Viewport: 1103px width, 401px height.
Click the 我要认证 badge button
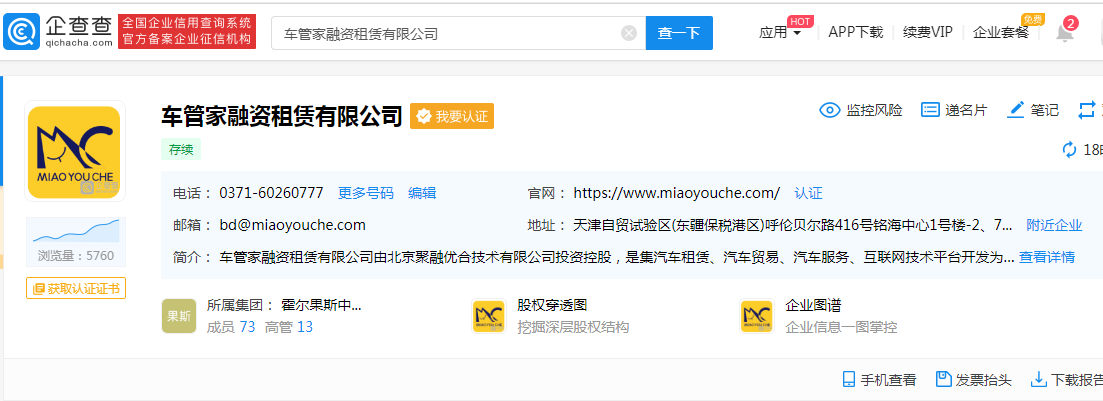452,117
